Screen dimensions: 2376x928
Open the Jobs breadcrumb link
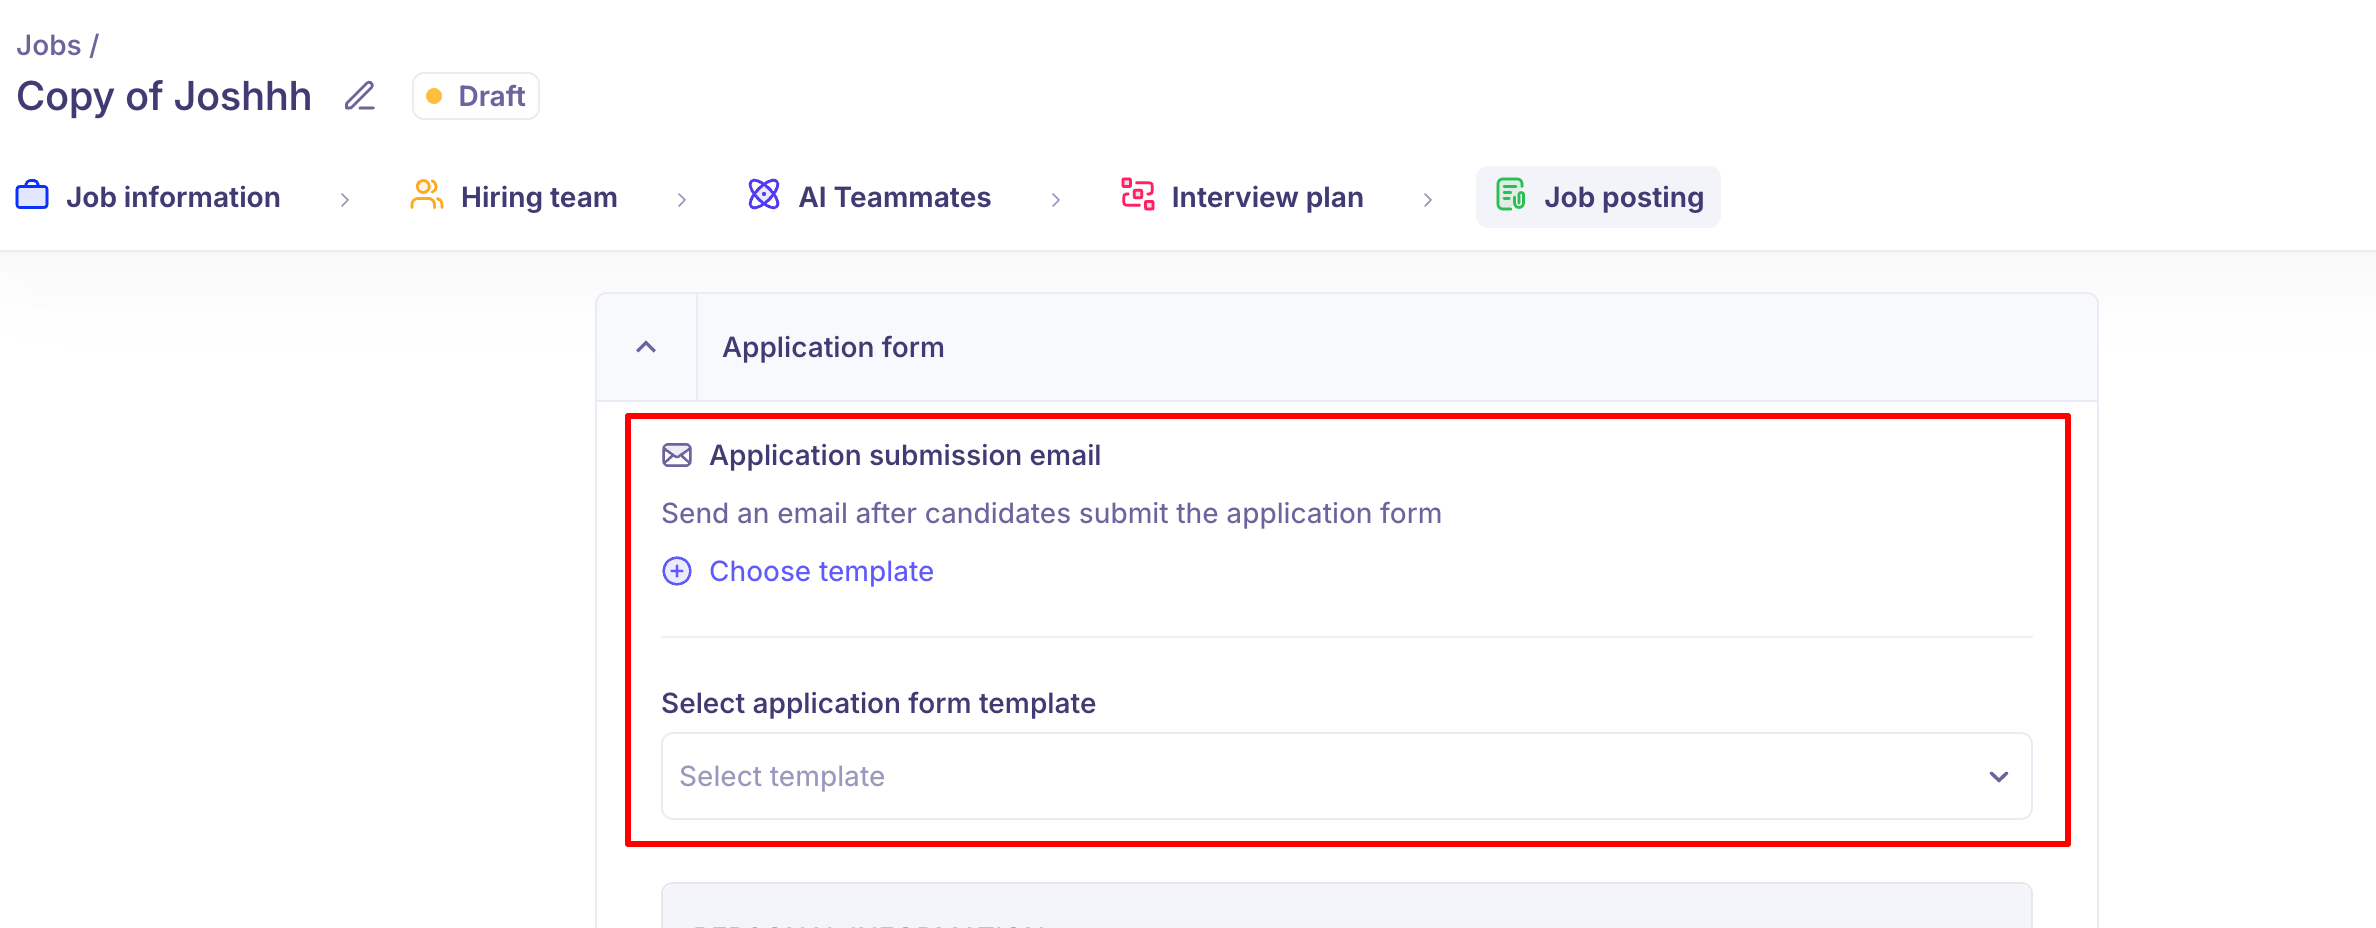click(49, 45)
